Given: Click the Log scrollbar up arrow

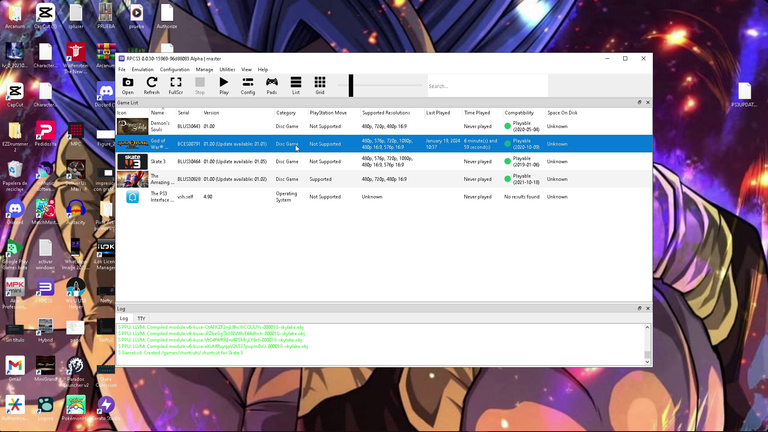Looking at the screenshot, I should [647, 327].
